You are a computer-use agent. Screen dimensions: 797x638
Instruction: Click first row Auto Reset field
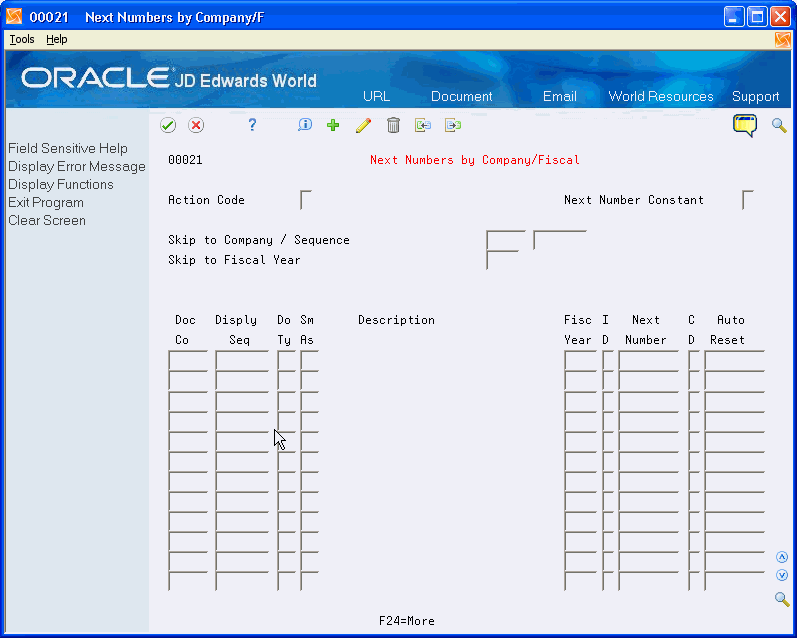click(734, 360)
